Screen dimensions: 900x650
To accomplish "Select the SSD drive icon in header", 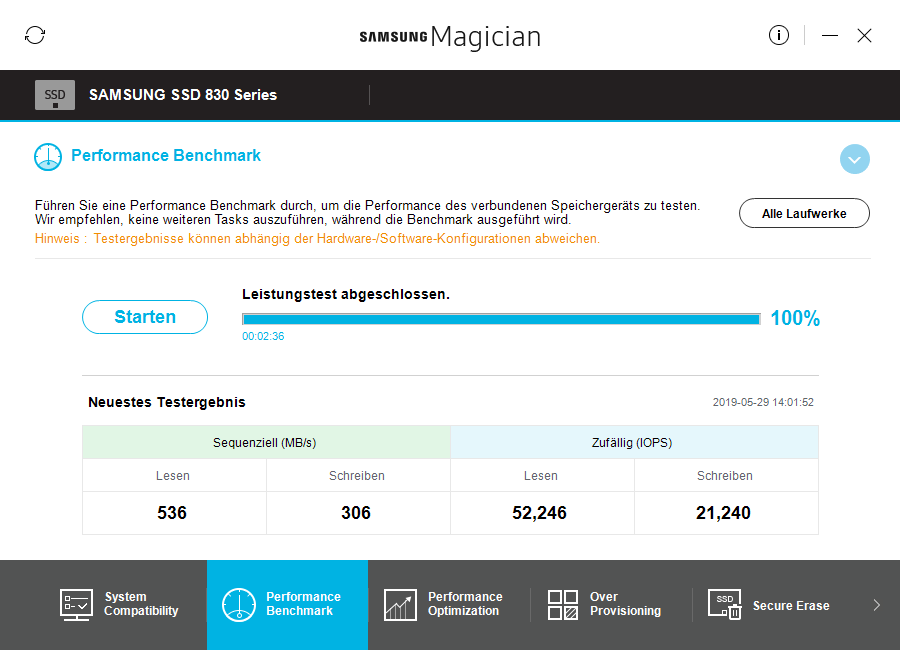I will click(x=55, y=95).
